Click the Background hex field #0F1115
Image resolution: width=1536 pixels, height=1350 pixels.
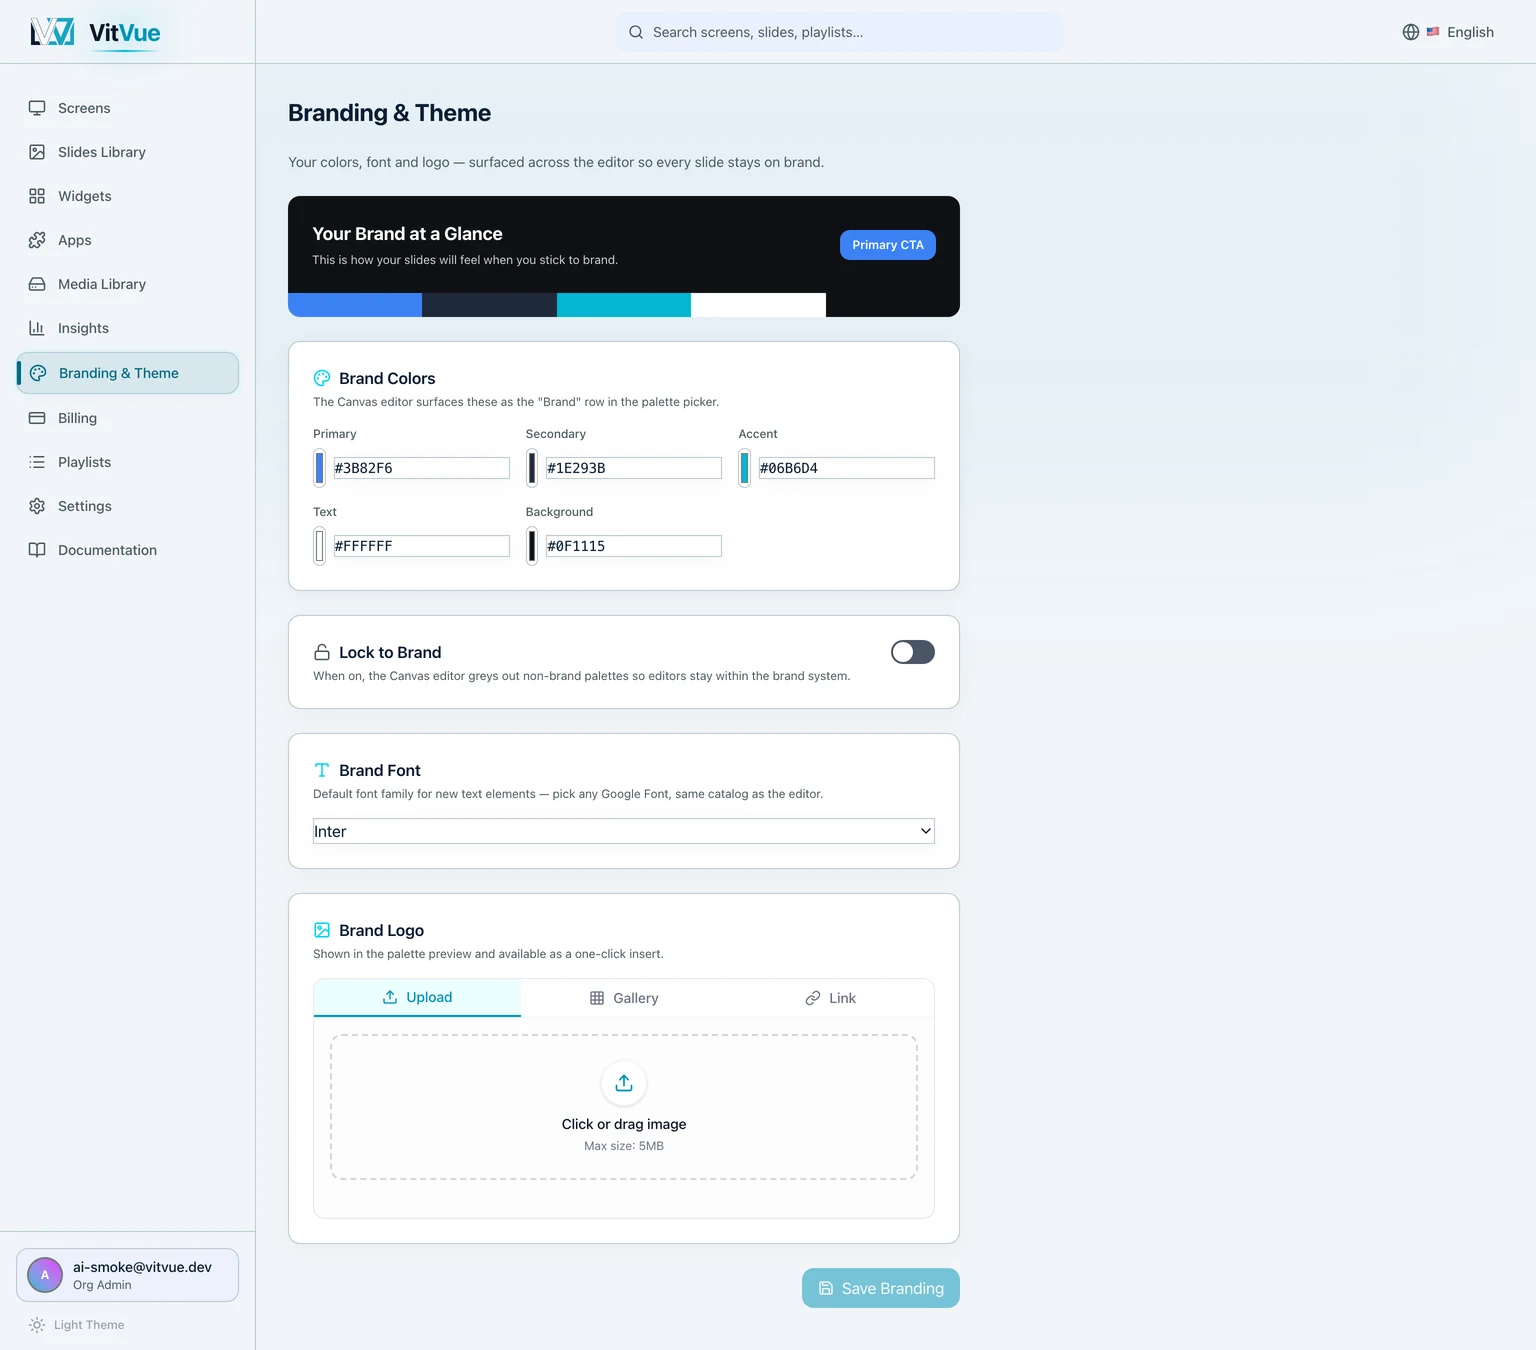634,546
